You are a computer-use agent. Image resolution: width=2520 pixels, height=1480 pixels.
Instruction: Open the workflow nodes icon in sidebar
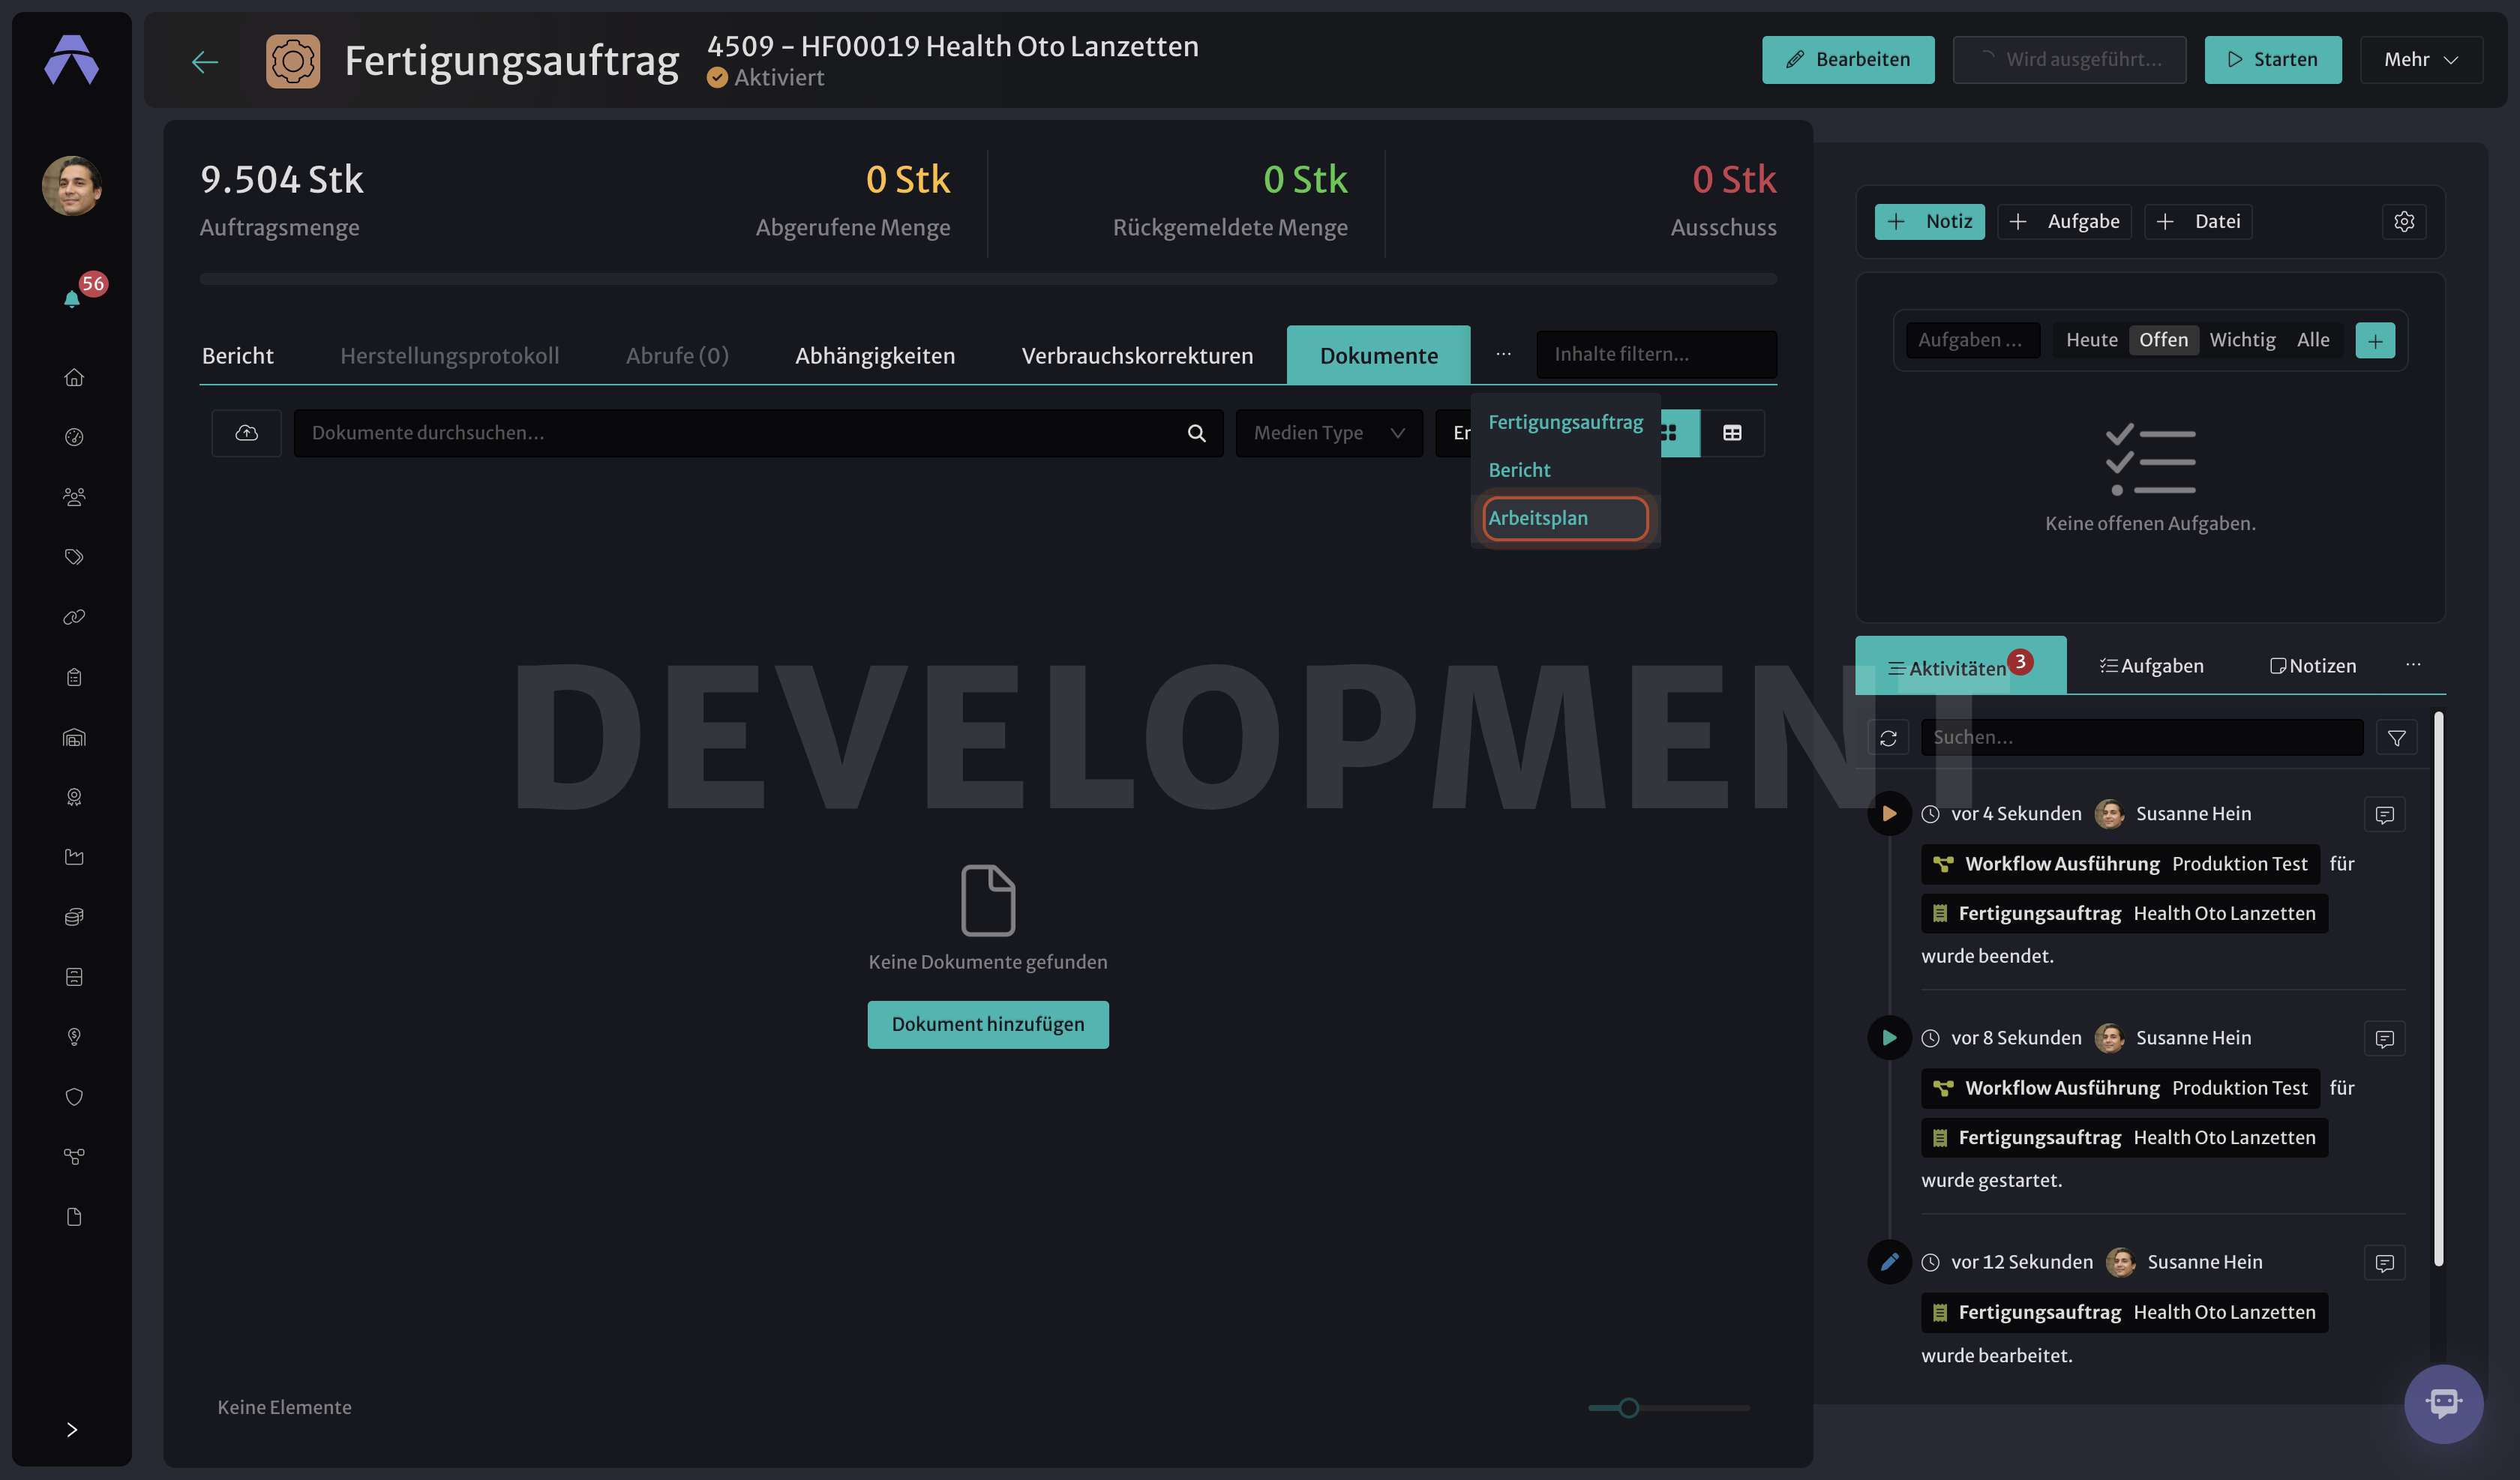[73, 1157]
